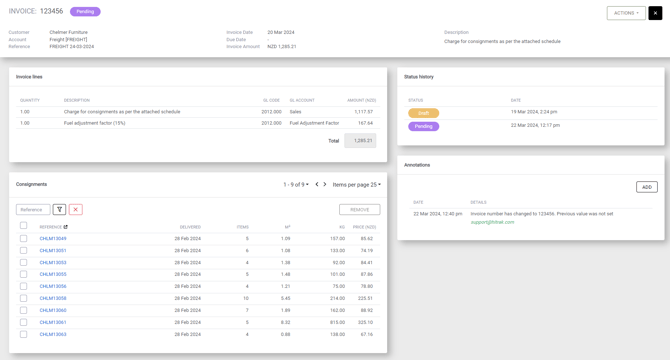Viewport: 670px width, 360px height.
Task: Click annotation date 22 Mar 2024, 12:40 pm
Action: (x=438, y=214)
